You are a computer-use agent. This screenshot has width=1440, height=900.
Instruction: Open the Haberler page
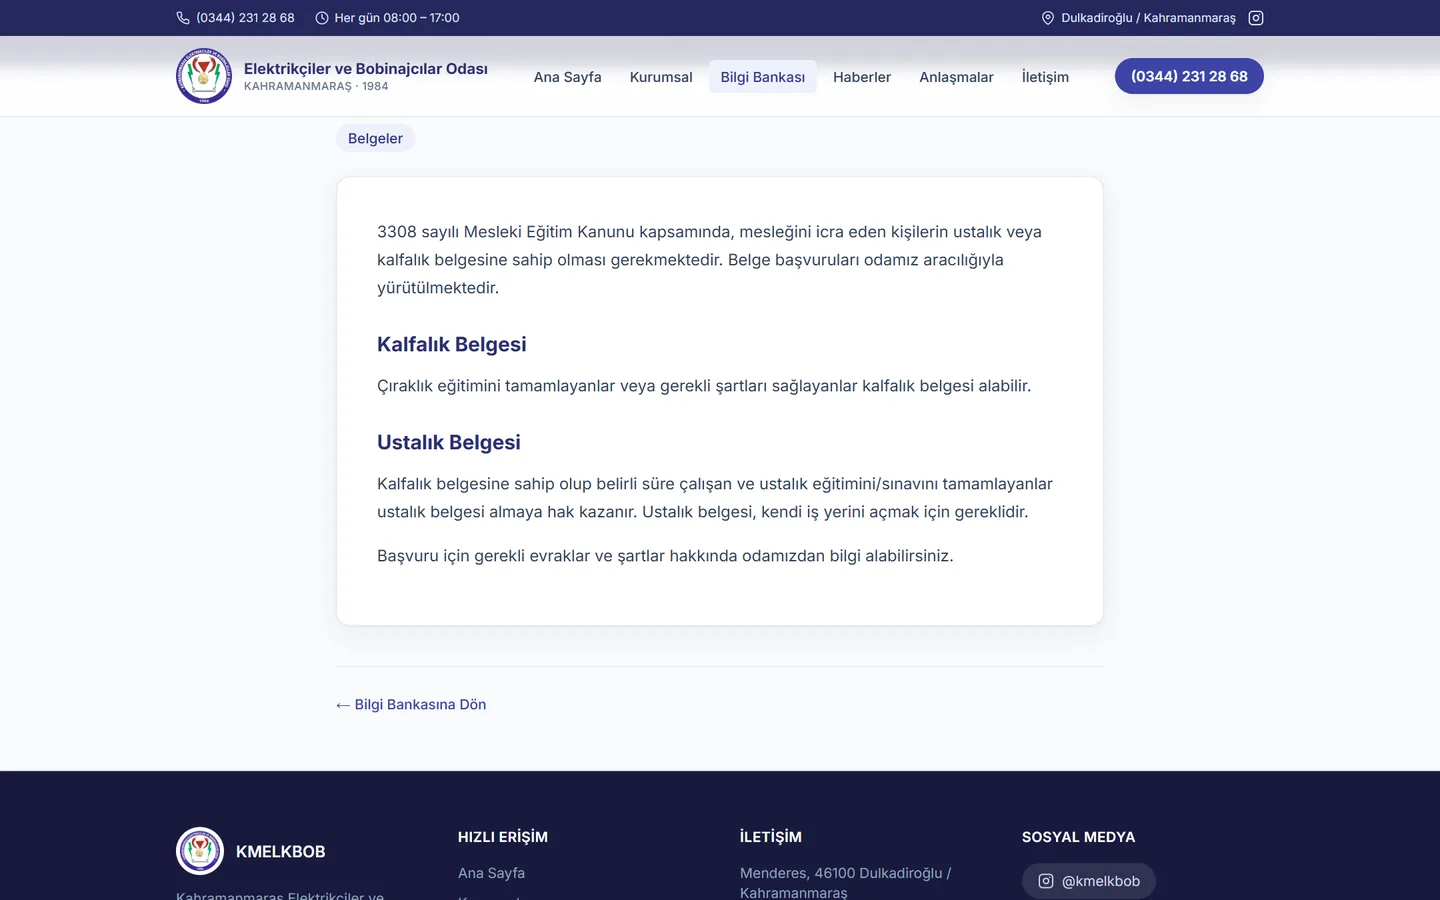click(862, 77)
